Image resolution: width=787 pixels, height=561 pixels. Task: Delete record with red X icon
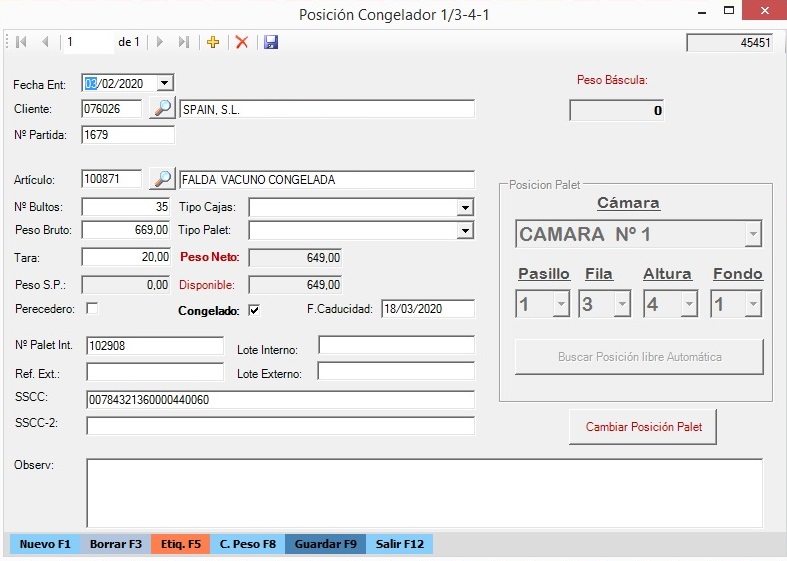click(x=241, y=42)
